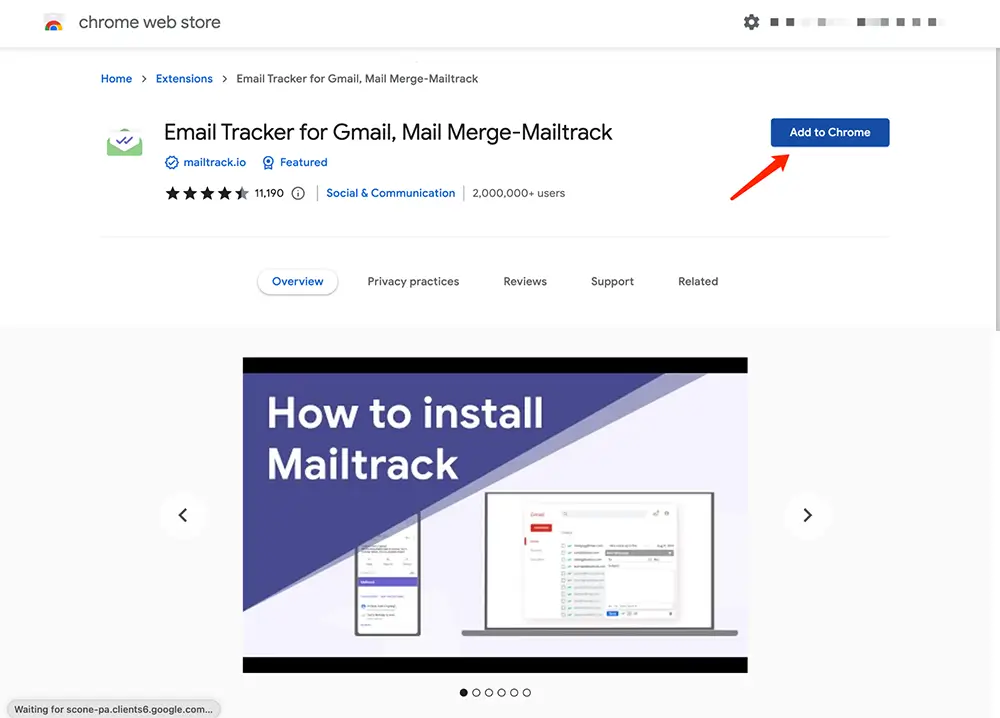Click the Mailtrack envelope extension icon
Viewport: 1000px width, 718px height.
(x=124, y=142)
